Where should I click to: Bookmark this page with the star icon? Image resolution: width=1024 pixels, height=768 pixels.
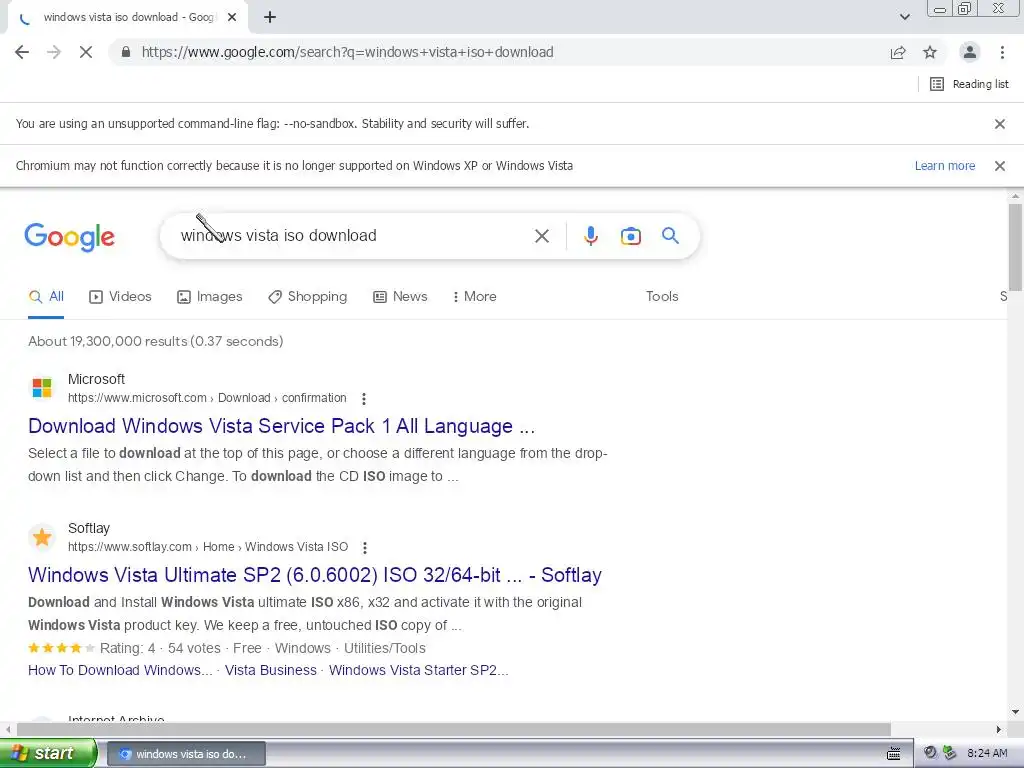point(930,52)
